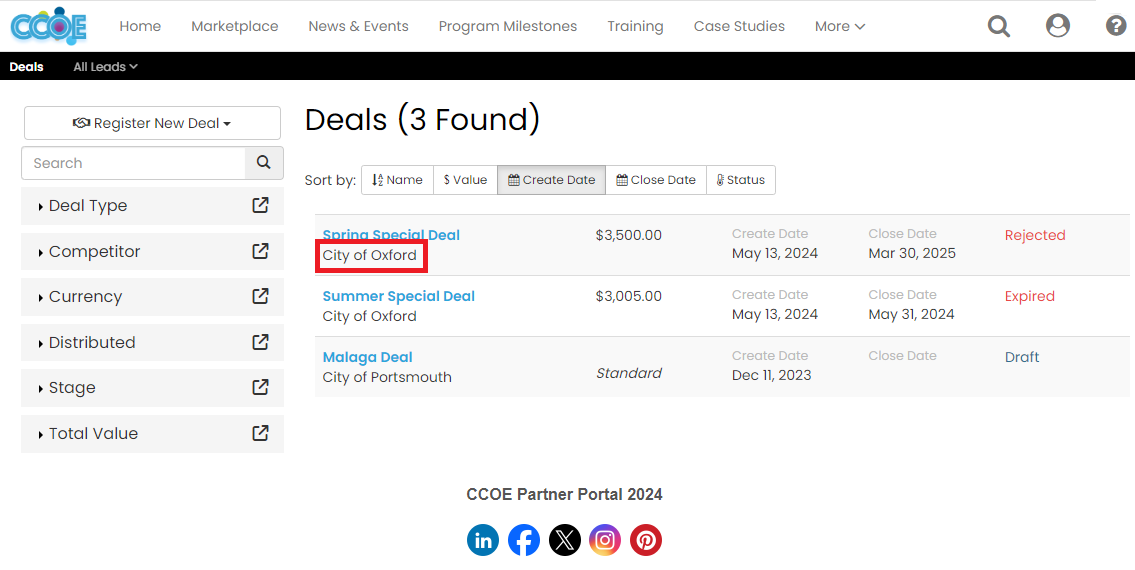This screenshot has height=570, width=1135.
Task: Visit the Instagram page
Action: 604,540
